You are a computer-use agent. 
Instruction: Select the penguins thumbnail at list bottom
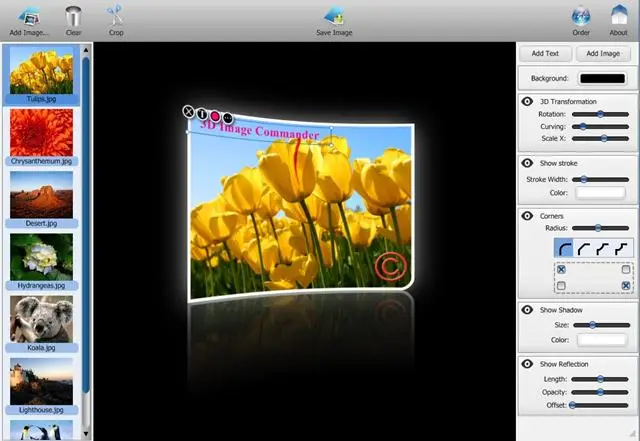click(41, 430)
